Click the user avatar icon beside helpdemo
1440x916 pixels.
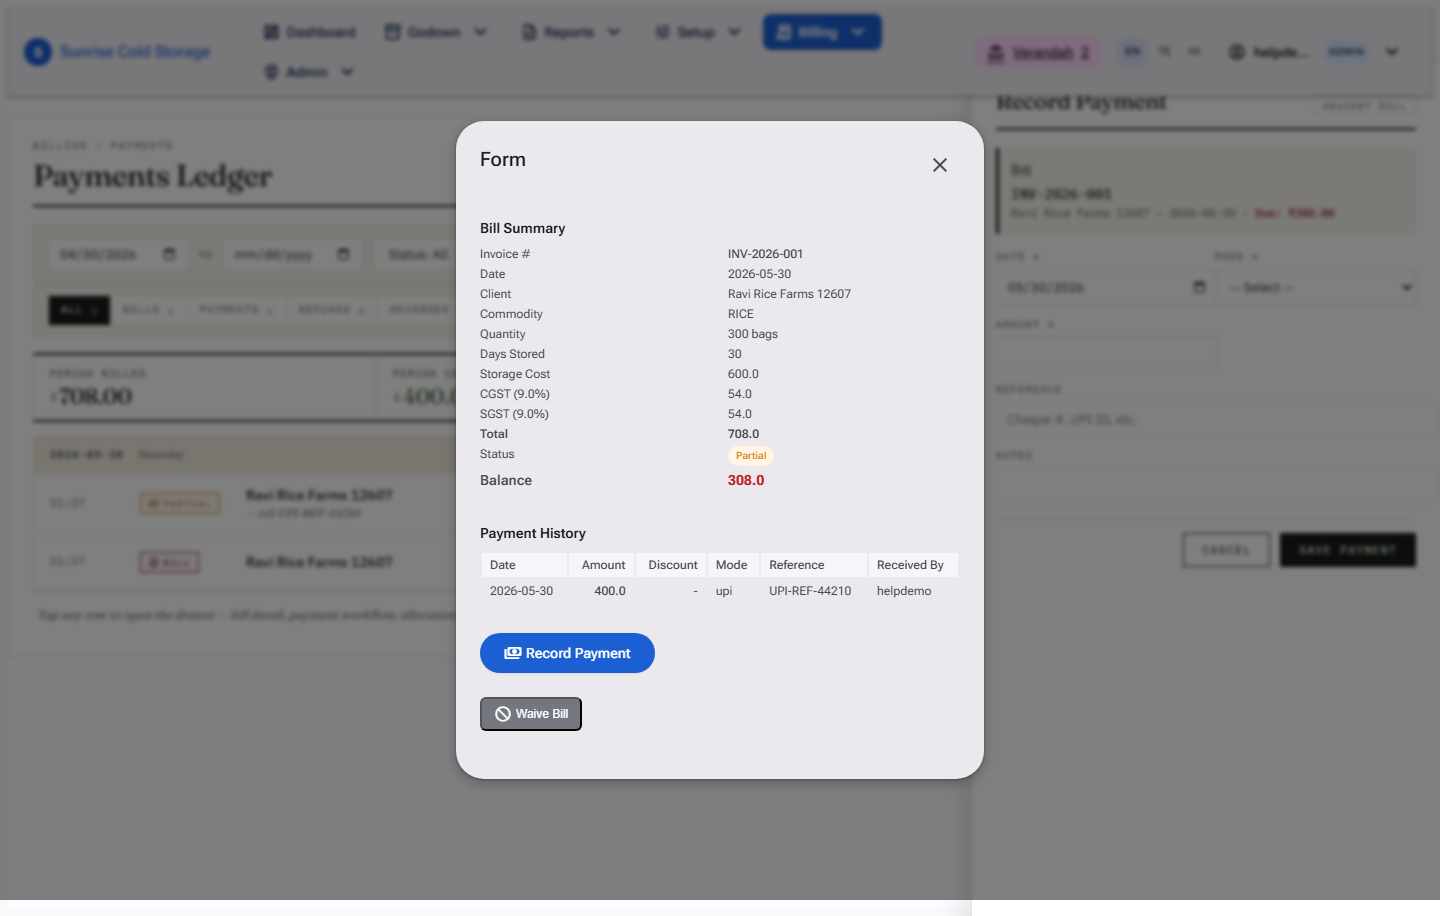(1237, 52)
